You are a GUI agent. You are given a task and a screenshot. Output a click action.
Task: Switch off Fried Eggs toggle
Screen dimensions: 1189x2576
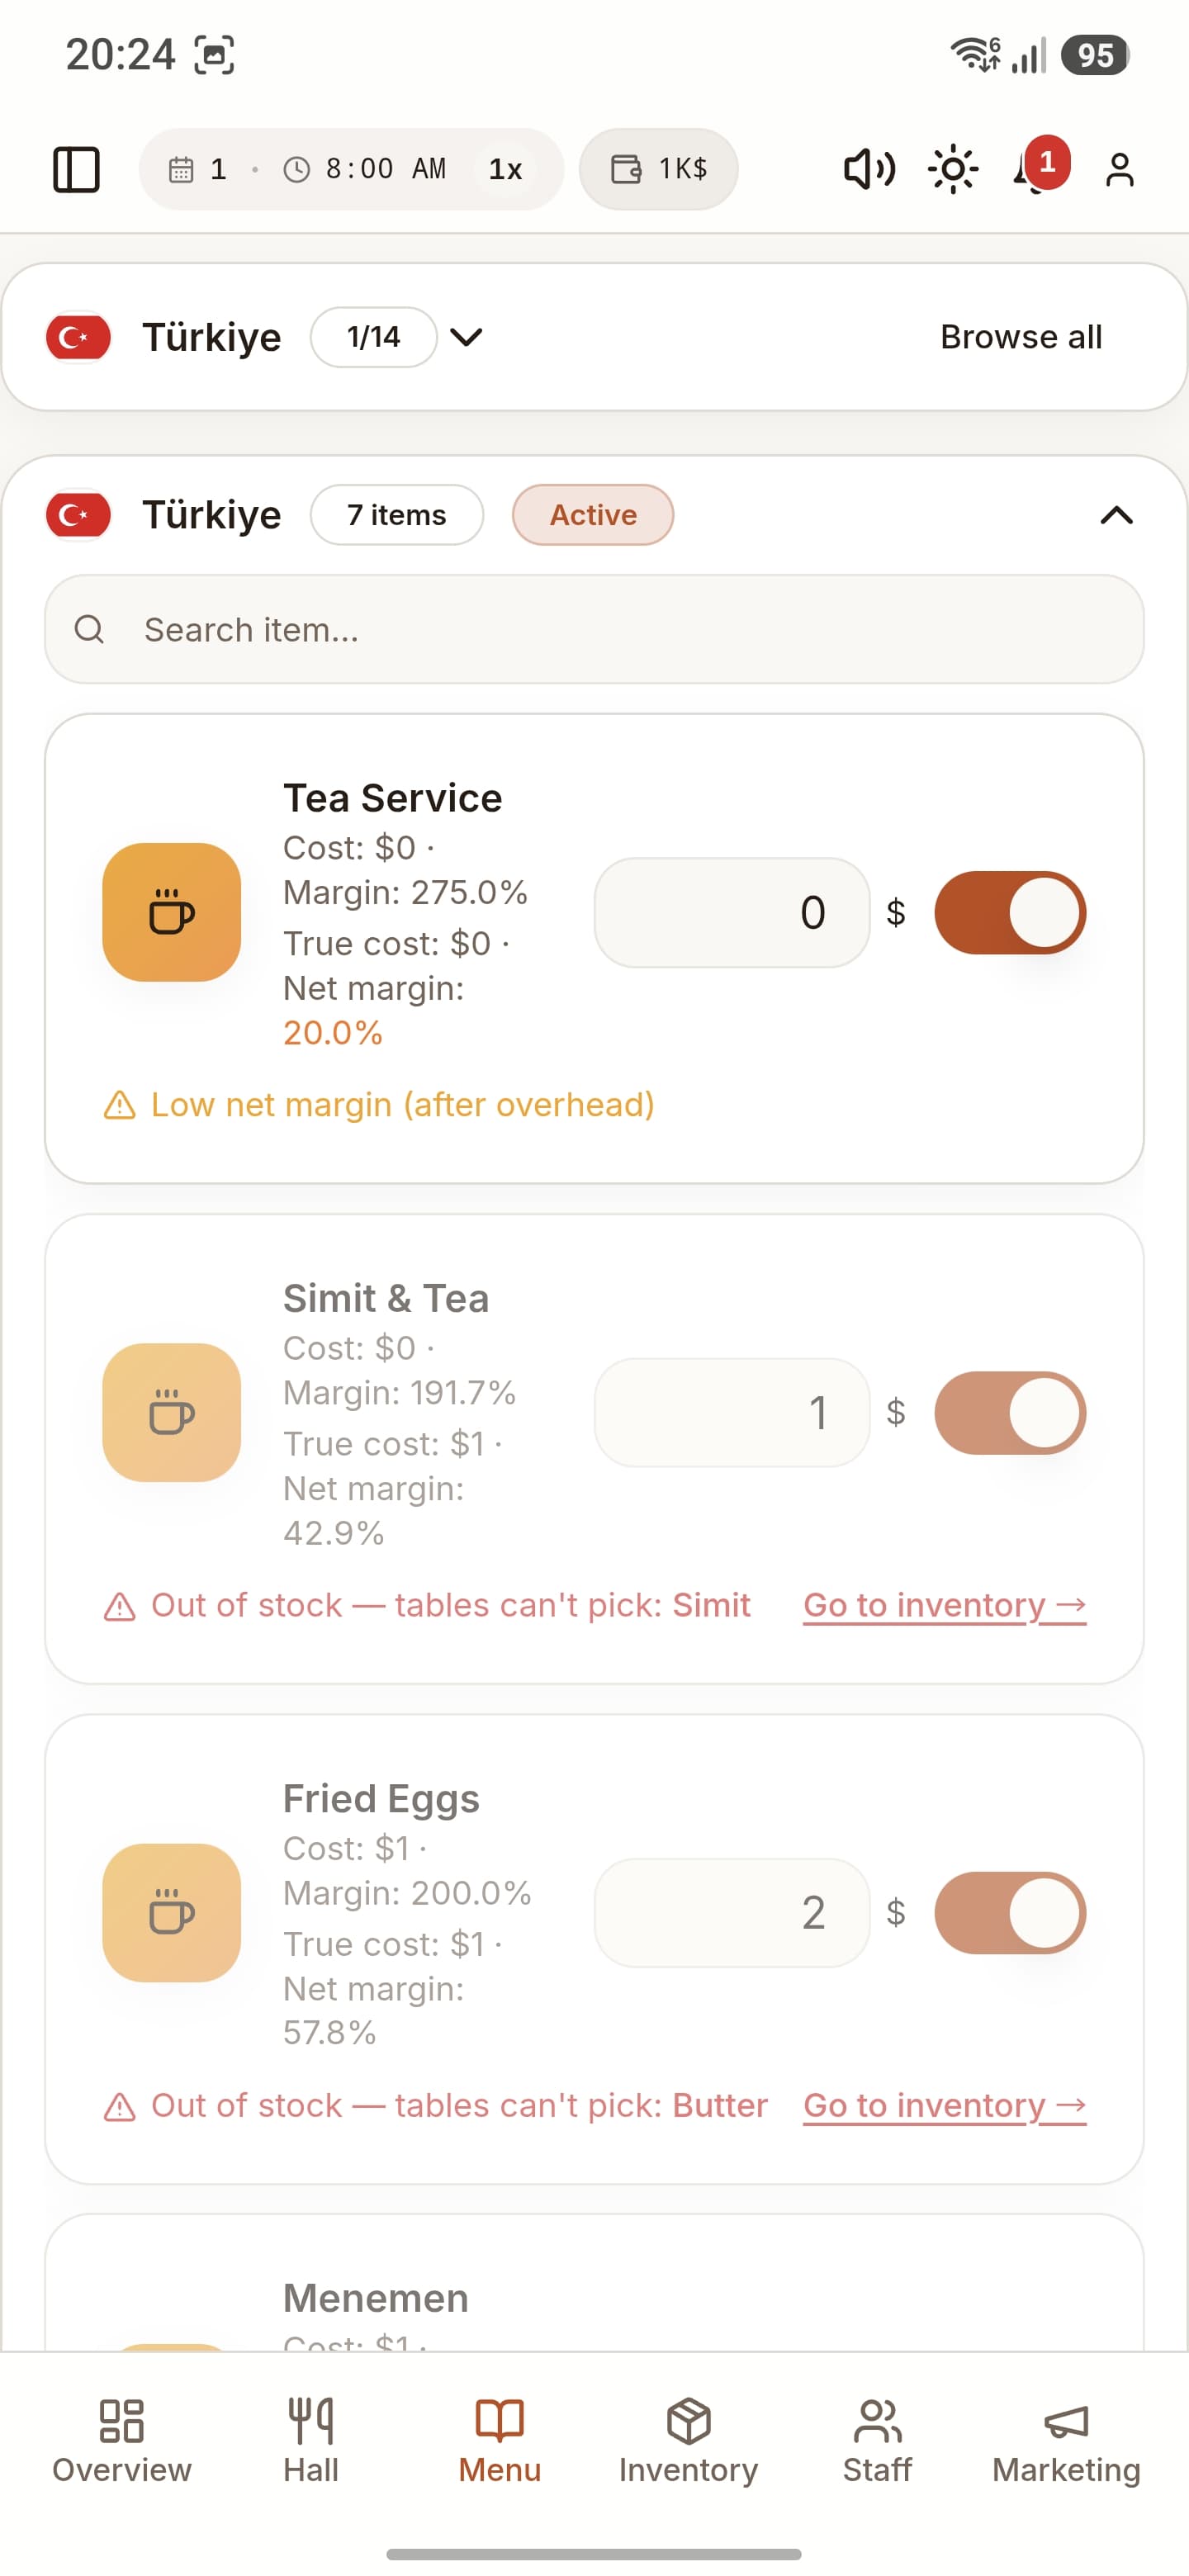click(x=1010, y=1912)
